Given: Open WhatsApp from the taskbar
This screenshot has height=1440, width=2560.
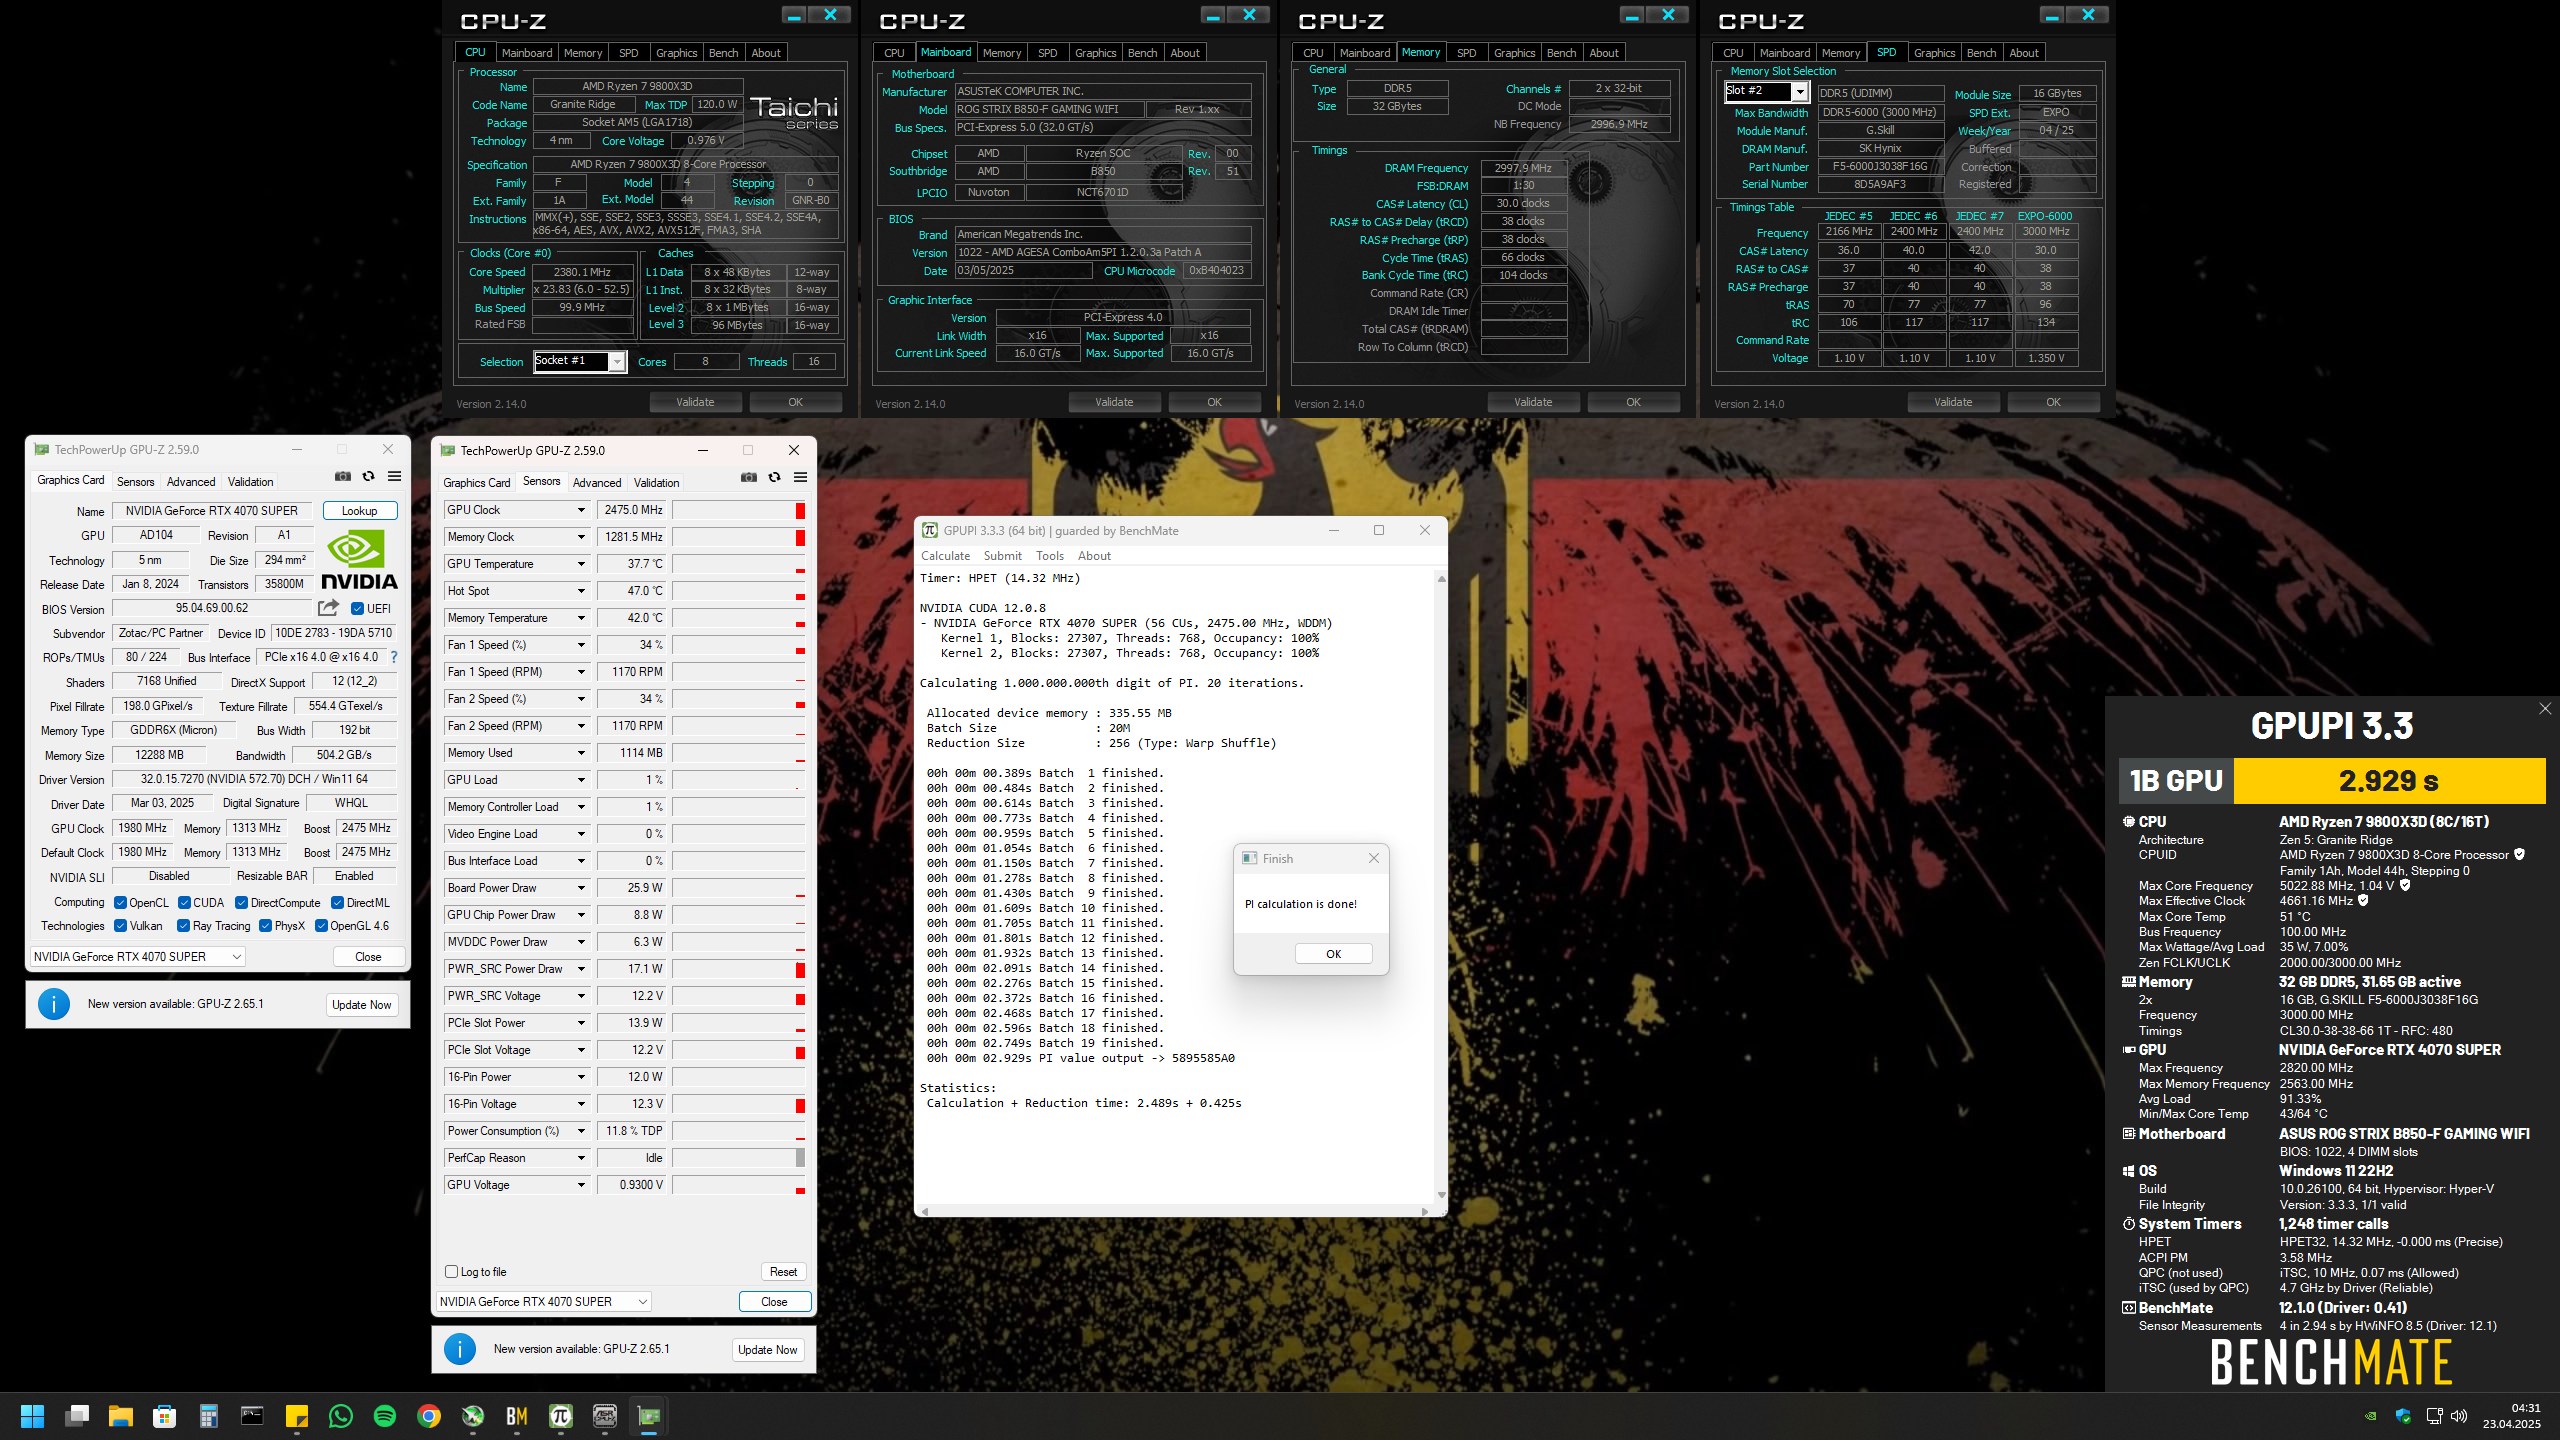Looking at the screenshot, I should (x=341, y=1416).
